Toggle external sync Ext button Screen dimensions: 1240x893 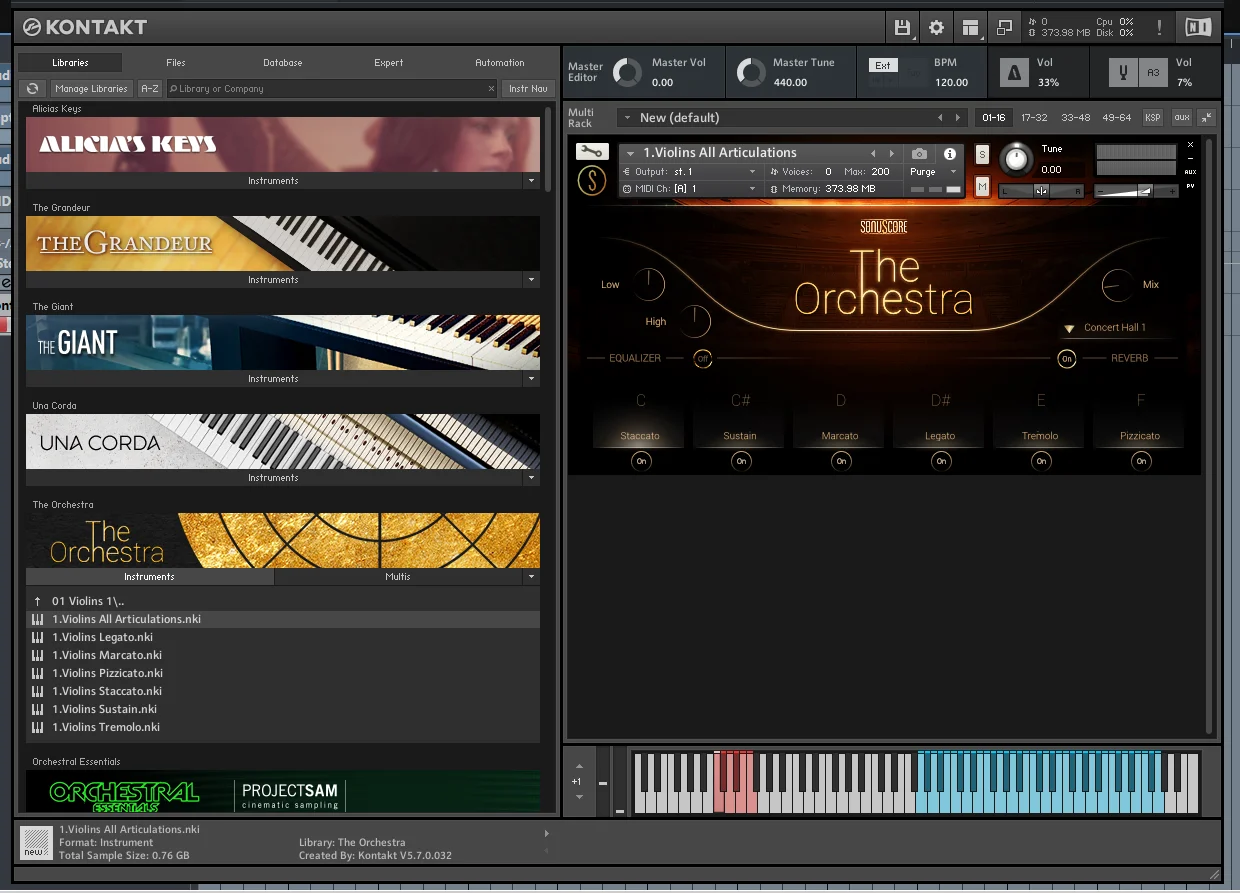883,65
